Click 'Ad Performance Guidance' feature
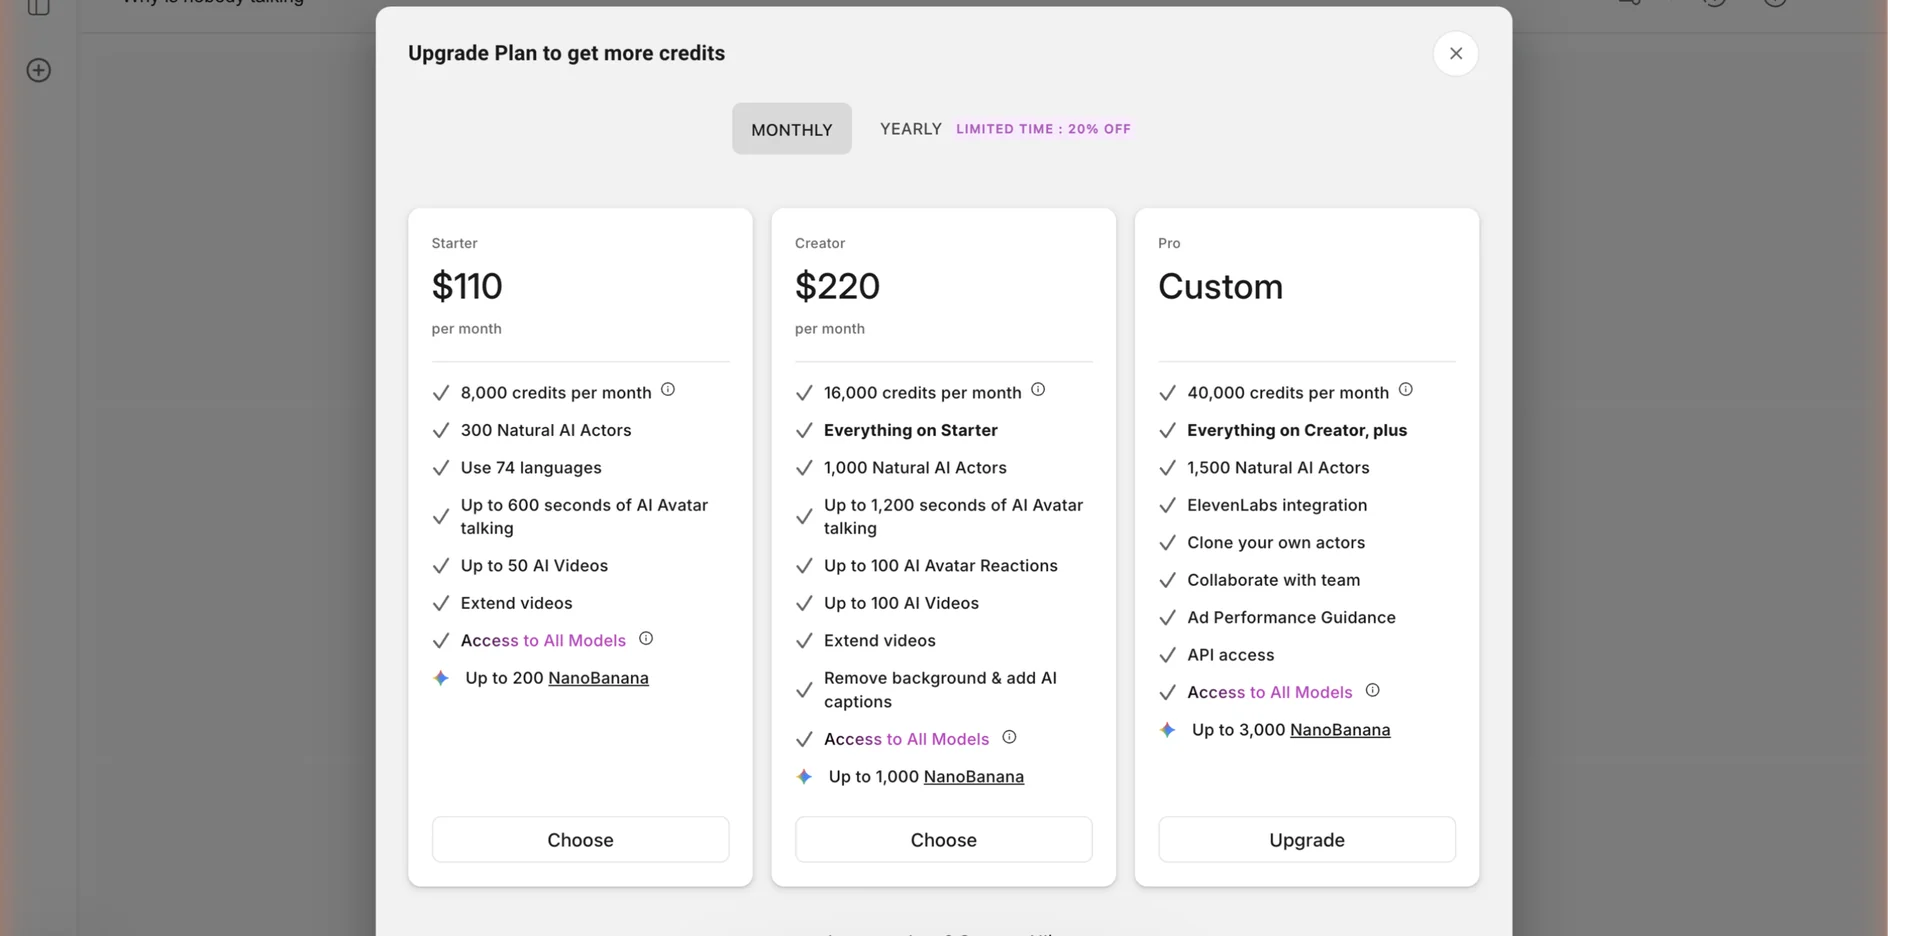1920x936 pixels. 1291,618
